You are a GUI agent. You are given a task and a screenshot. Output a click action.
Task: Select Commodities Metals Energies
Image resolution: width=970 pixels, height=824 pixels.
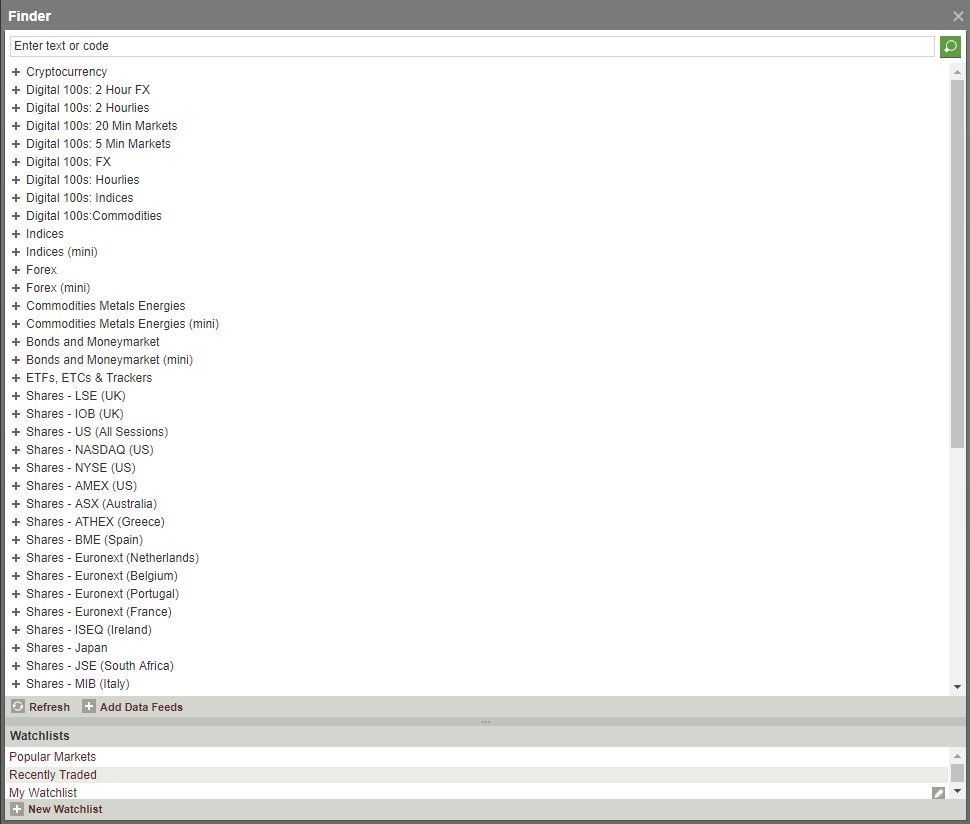(x=106, y=306)
